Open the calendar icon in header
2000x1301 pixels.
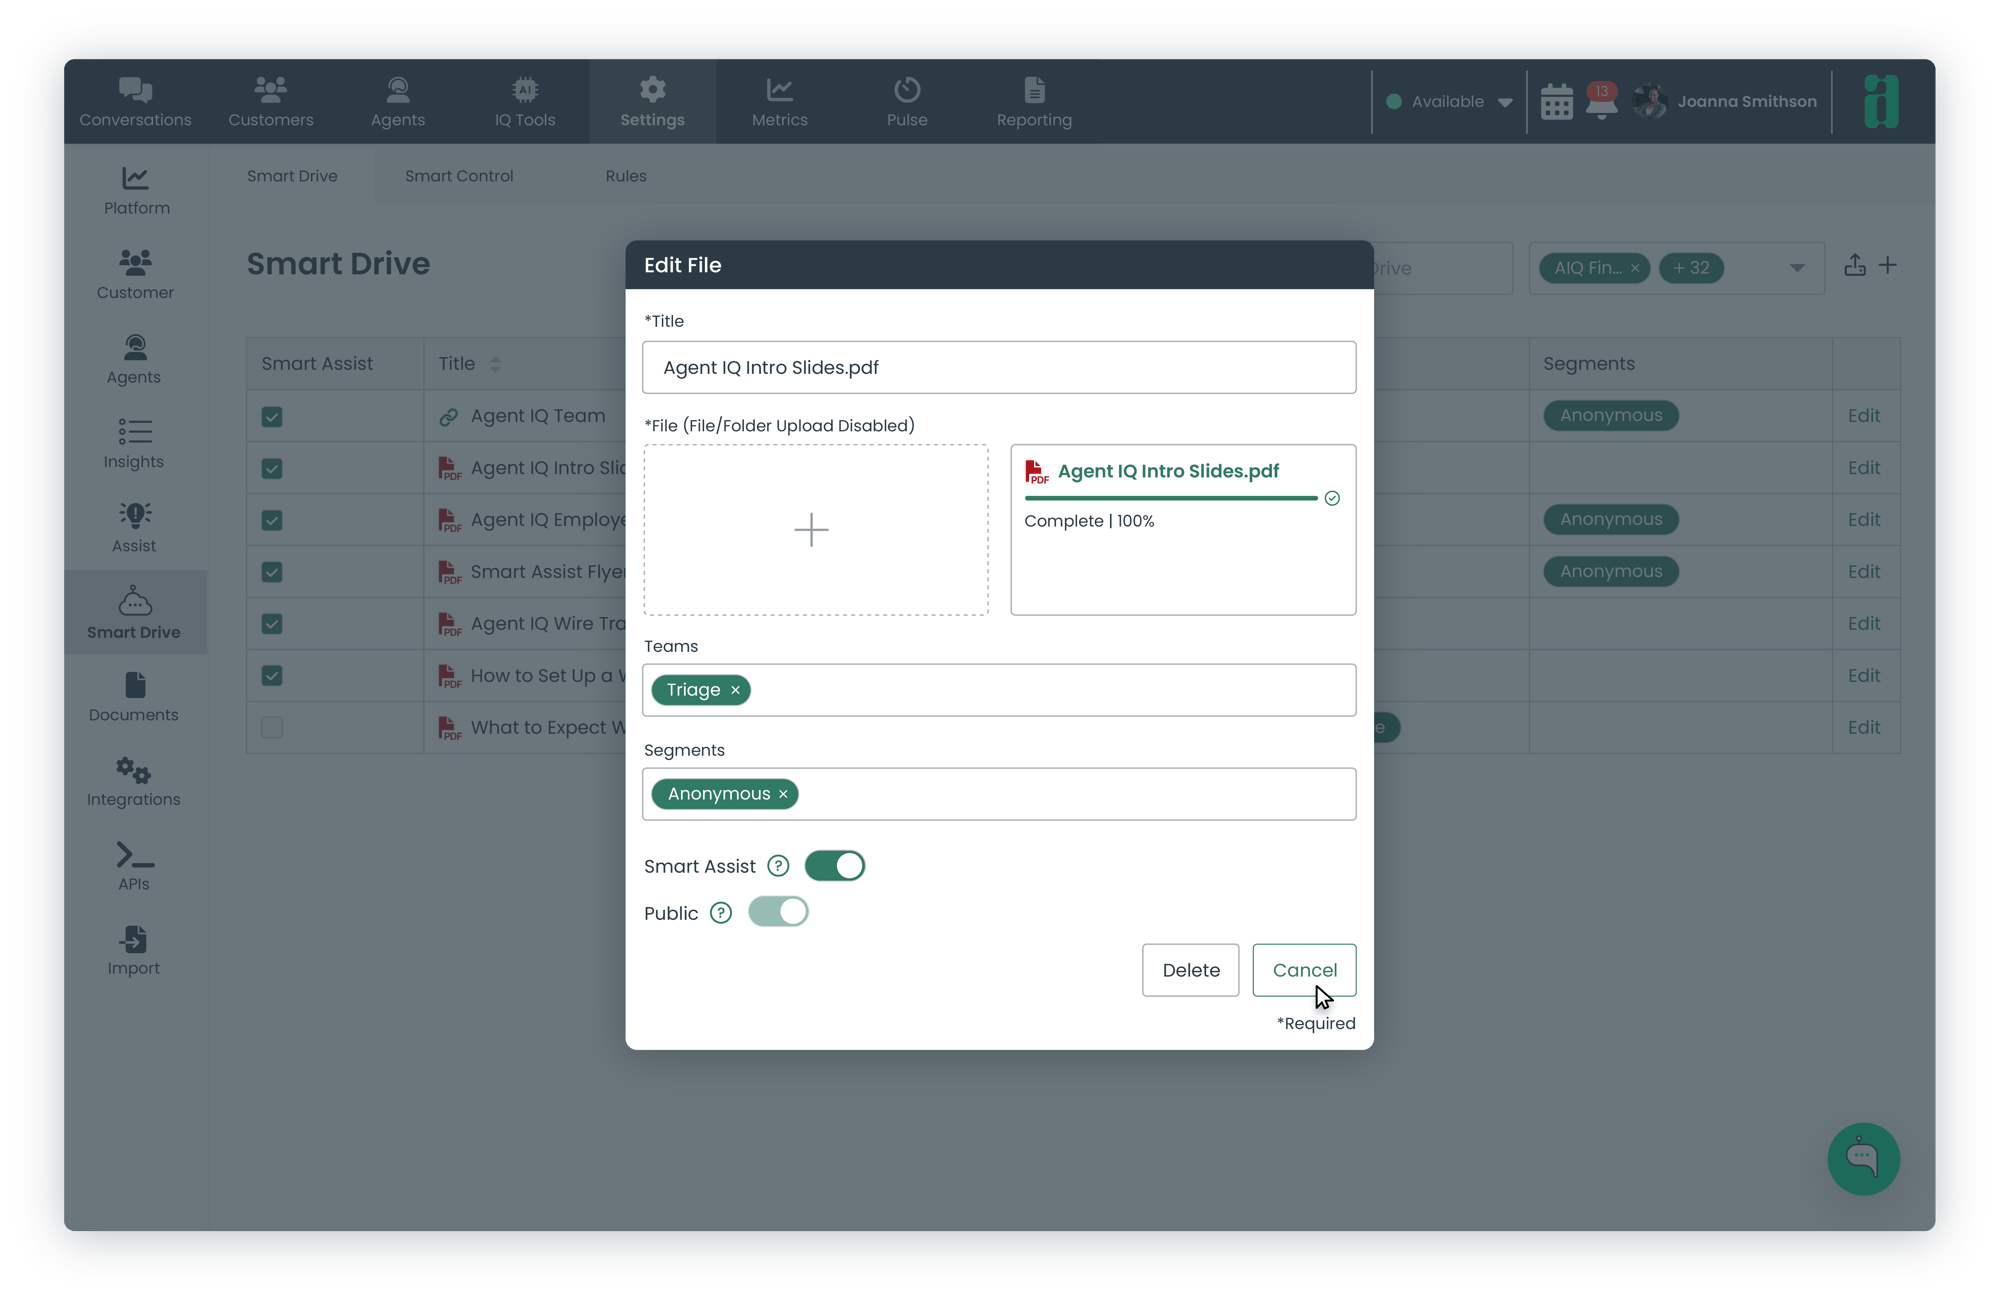pyautogui.click(x=1556, y=102)
